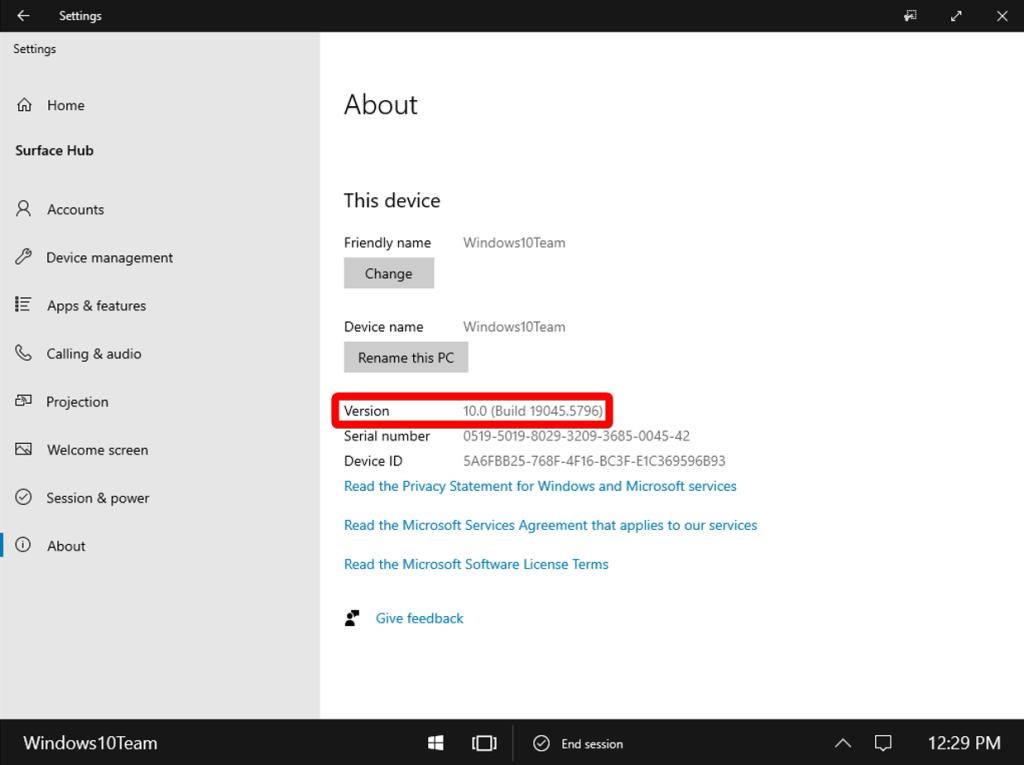Open Welcome screen settings
The width and height of the screenshot is (1024, 765).
[160, 449]
